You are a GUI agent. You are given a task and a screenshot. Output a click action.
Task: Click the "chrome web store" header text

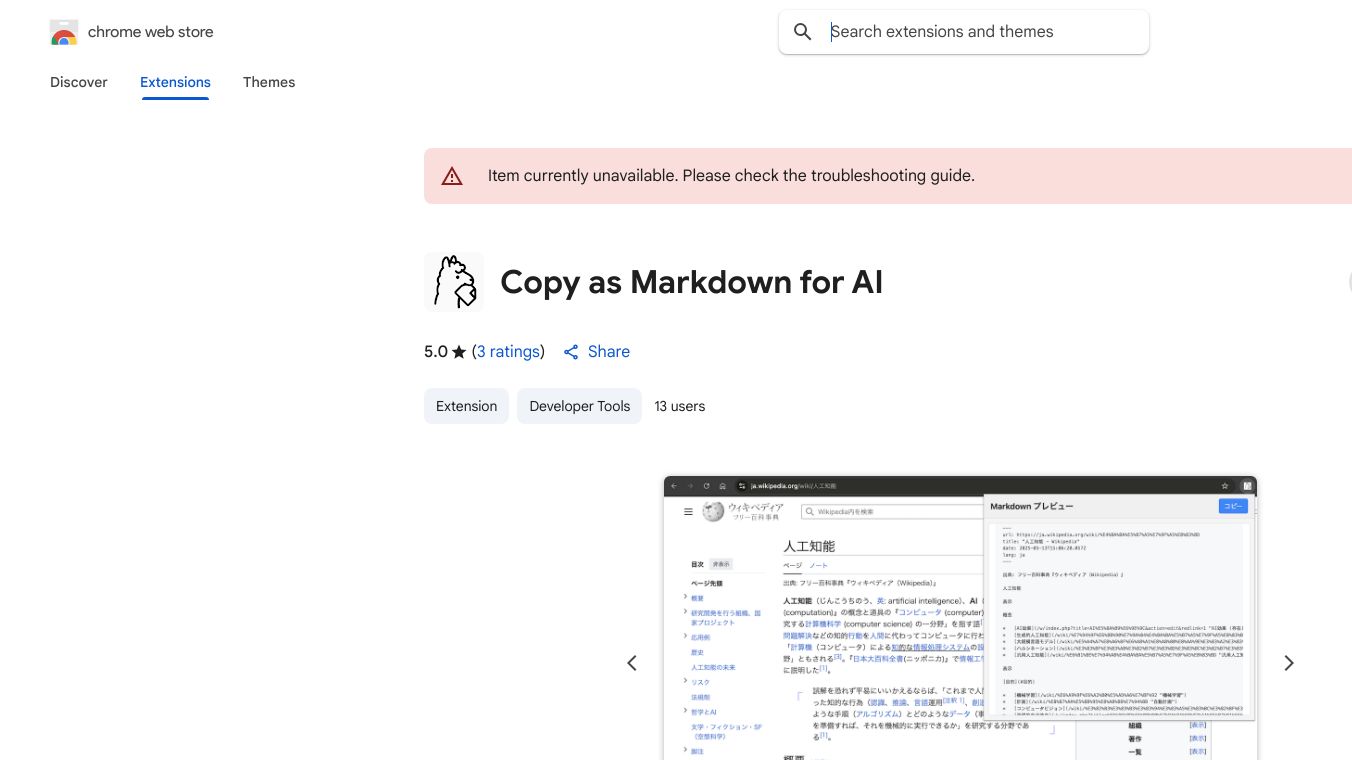151,32
